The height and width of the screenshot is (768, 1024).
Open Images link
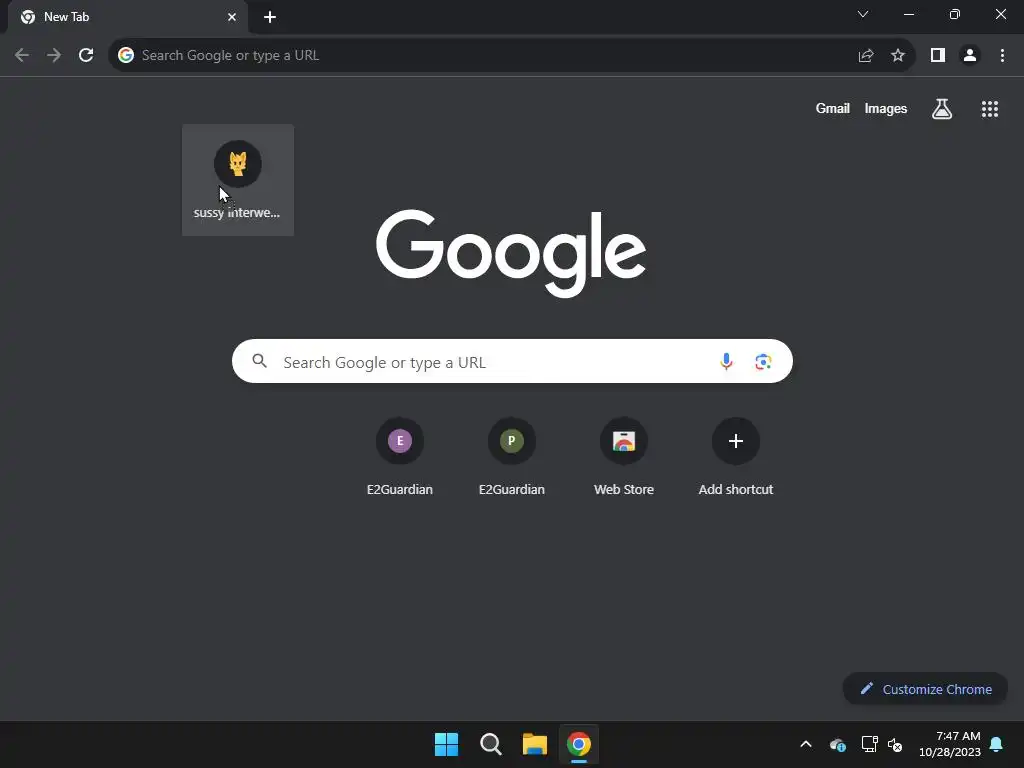886,109
